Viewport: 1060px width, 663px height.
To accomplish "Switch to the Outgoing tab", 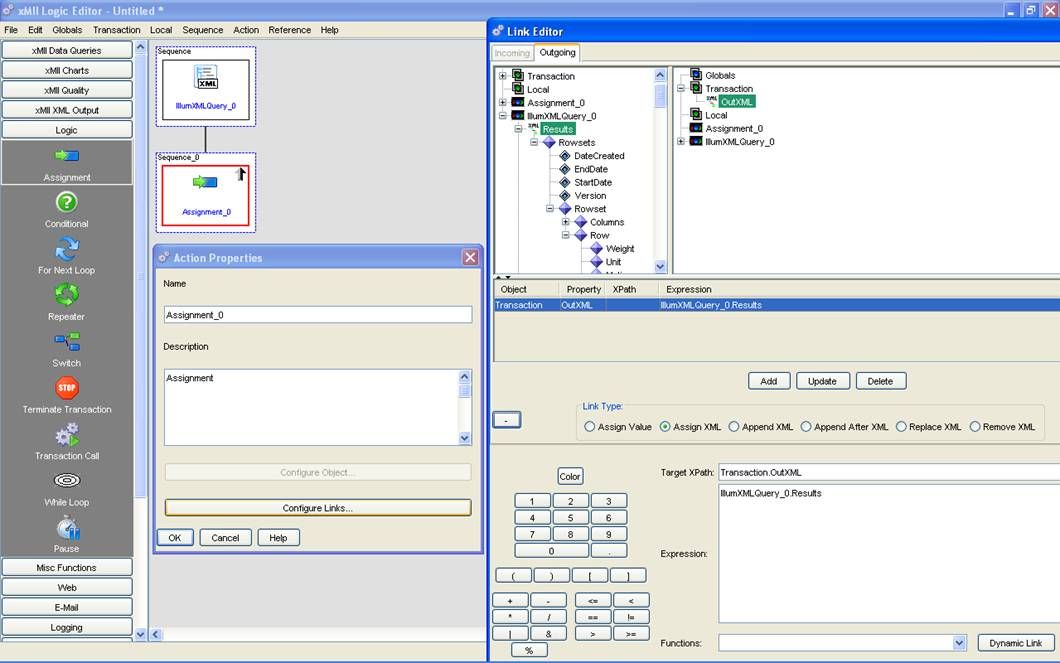I will click(557, 52).
